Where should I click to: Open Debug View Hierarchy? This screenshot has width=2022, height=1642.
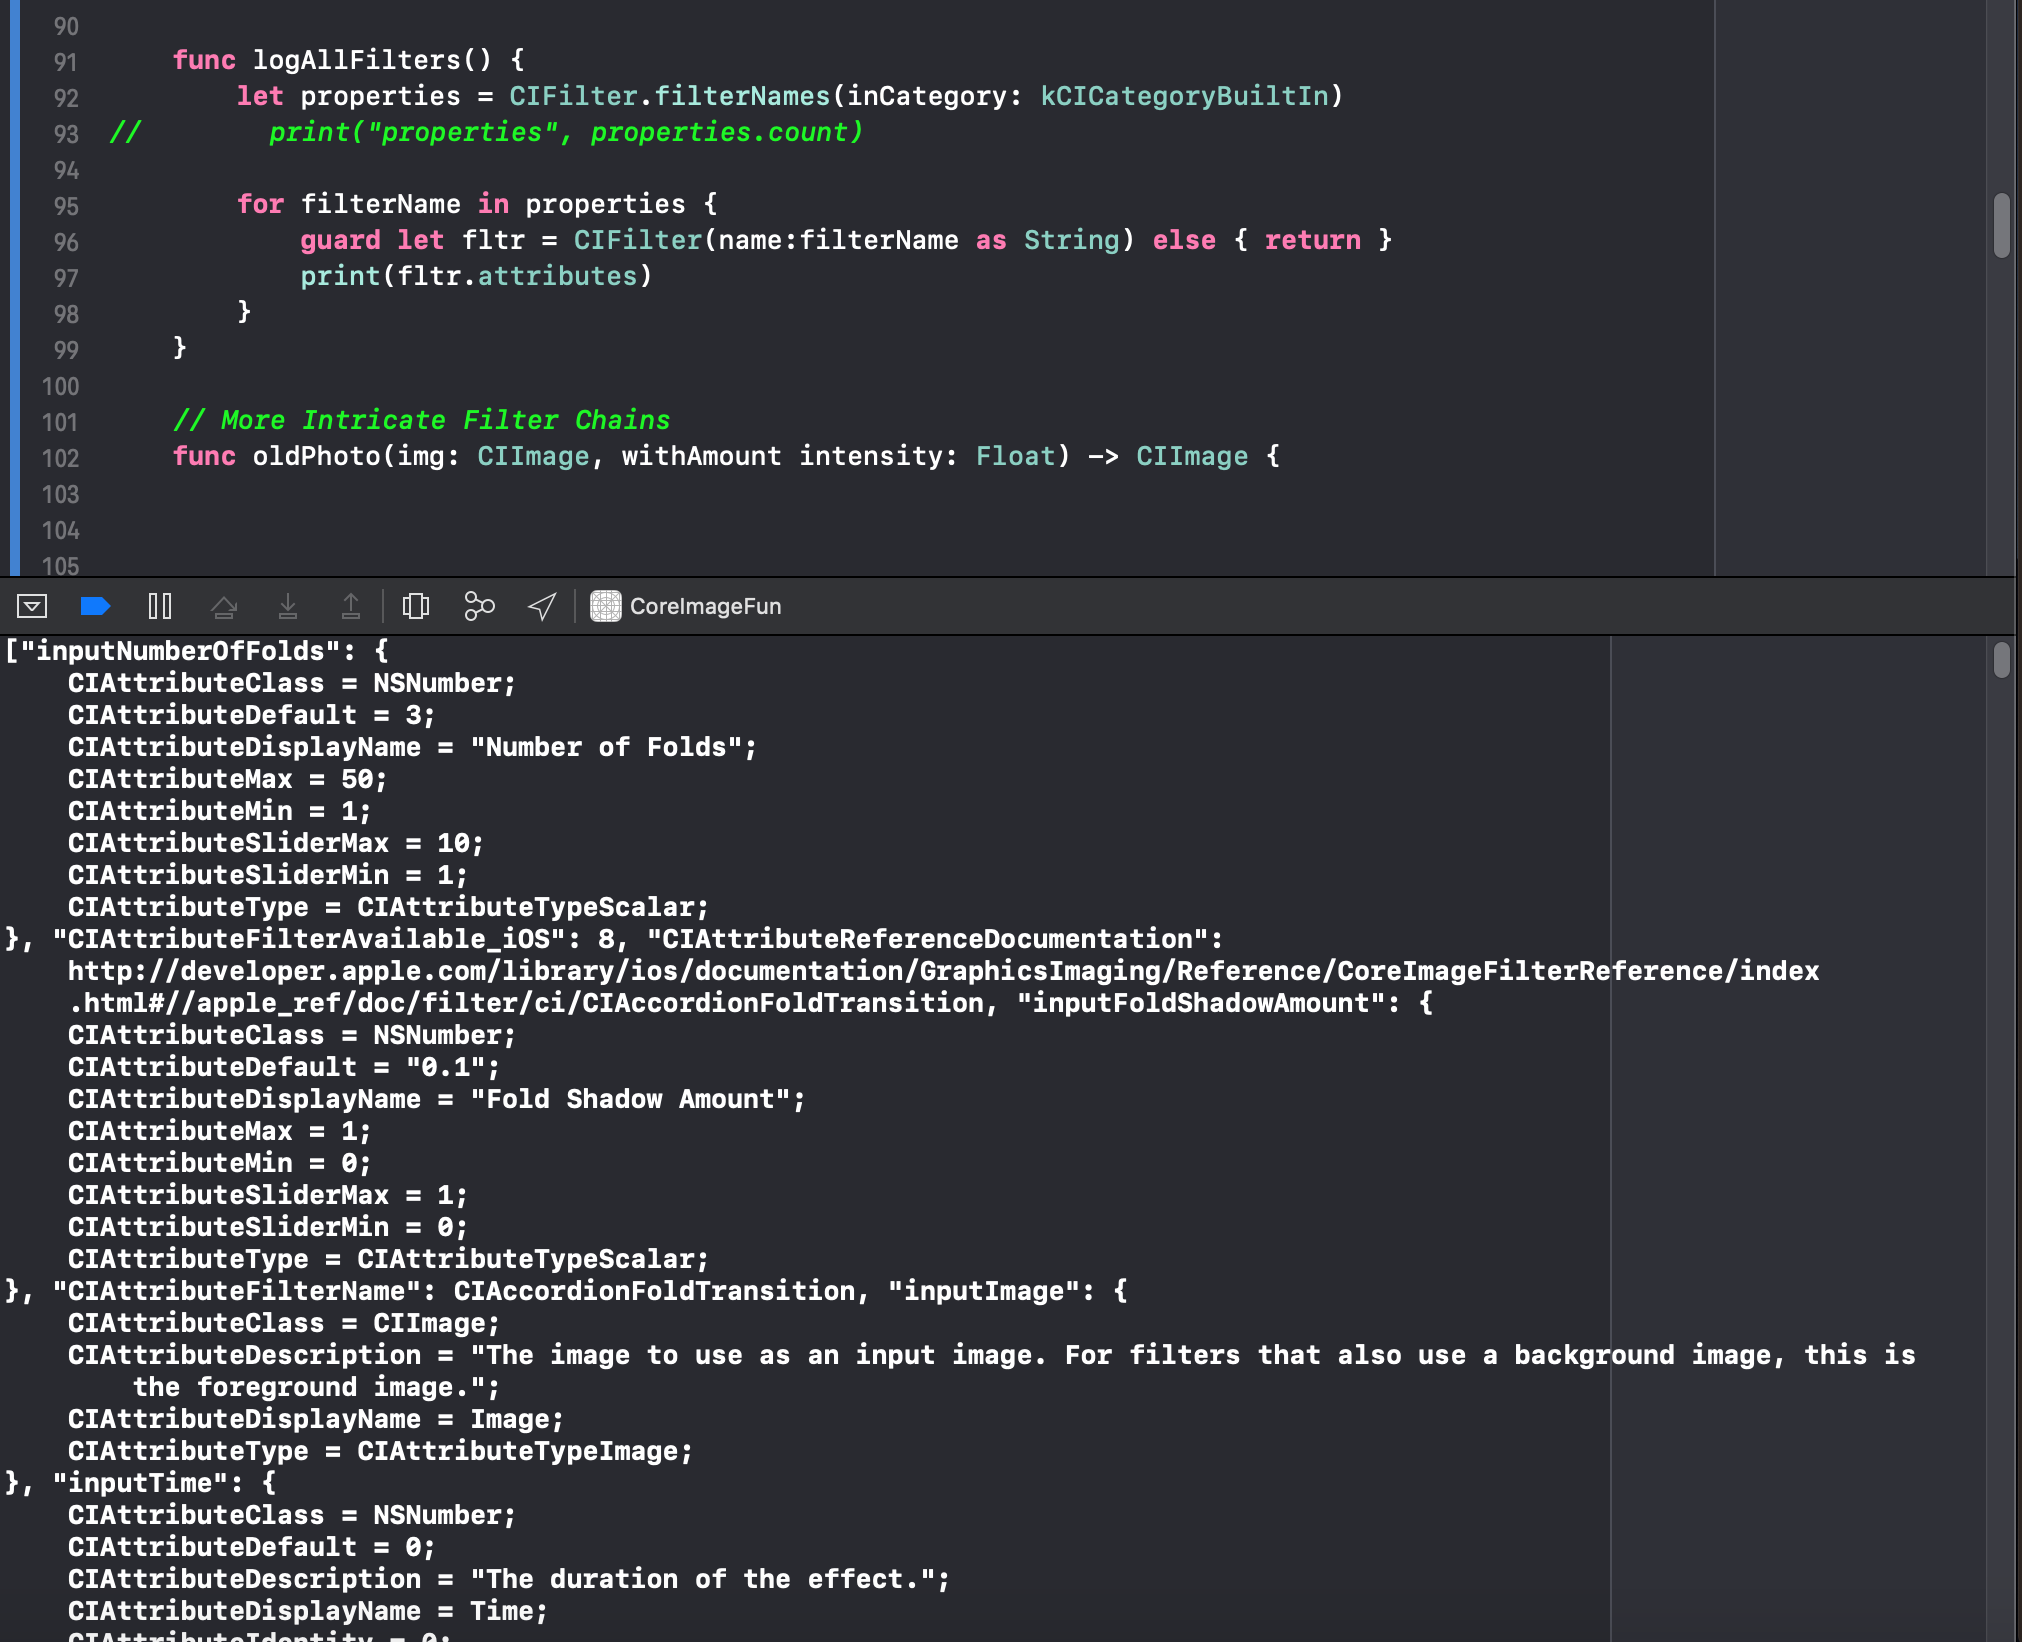coord(416,606)
